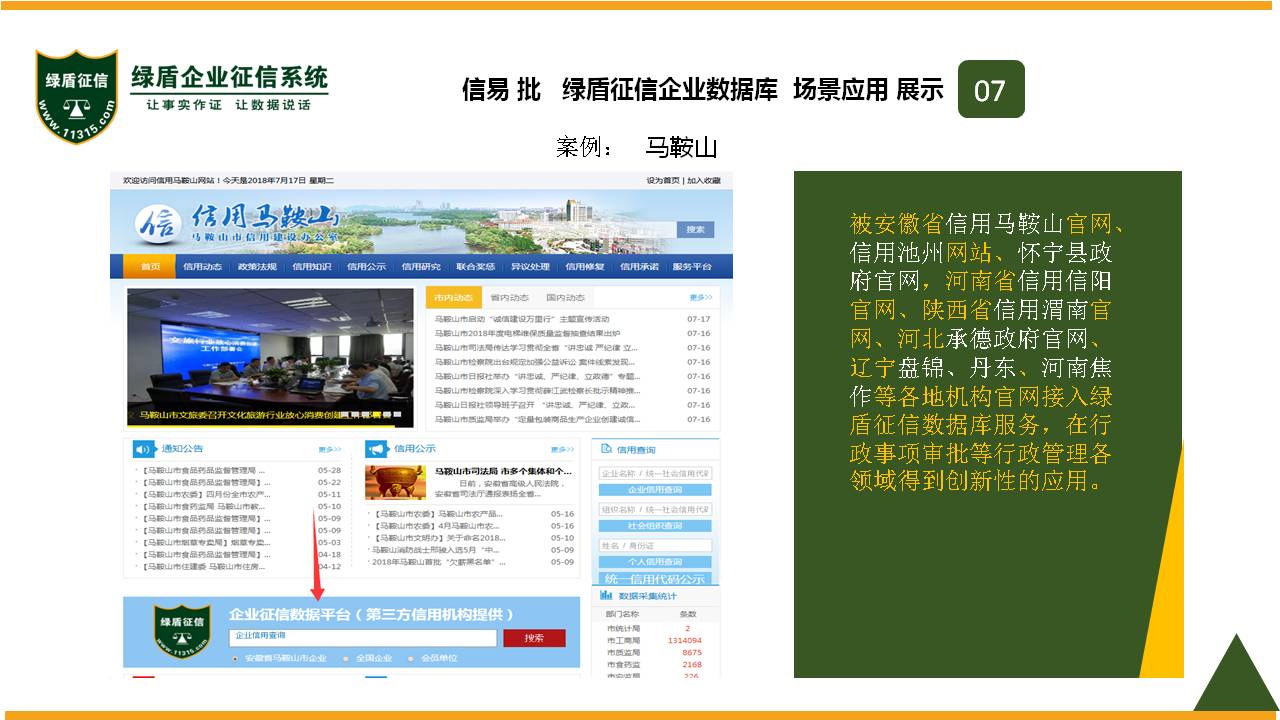The width and height of the screenshot is (1280, 720).
Task: Click the slide number badge 07
Action: point(990,90)
